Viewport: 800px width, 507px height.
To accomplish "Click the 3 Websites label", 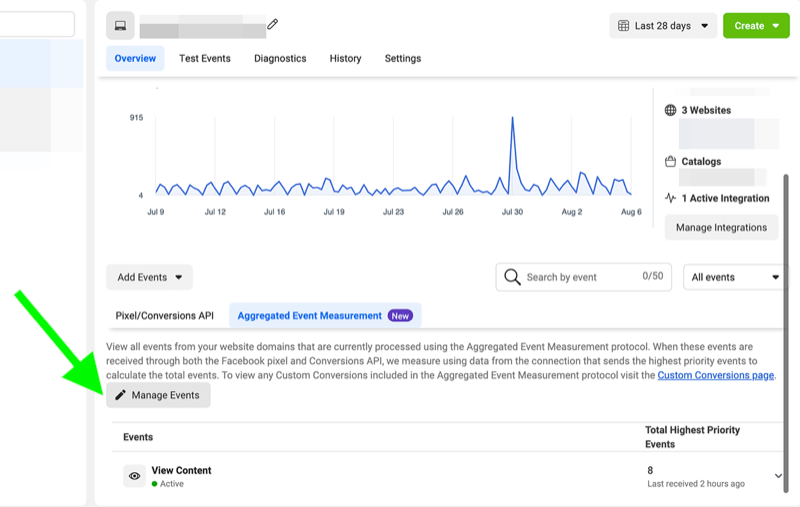I will (706, 110).
